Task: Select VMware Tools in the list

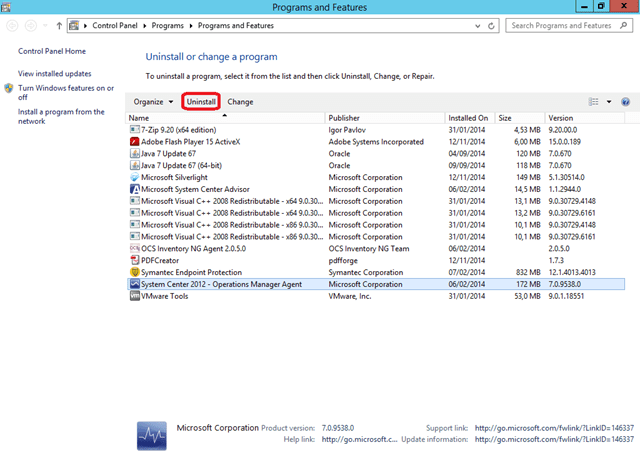Action: (x=376, y=296)
